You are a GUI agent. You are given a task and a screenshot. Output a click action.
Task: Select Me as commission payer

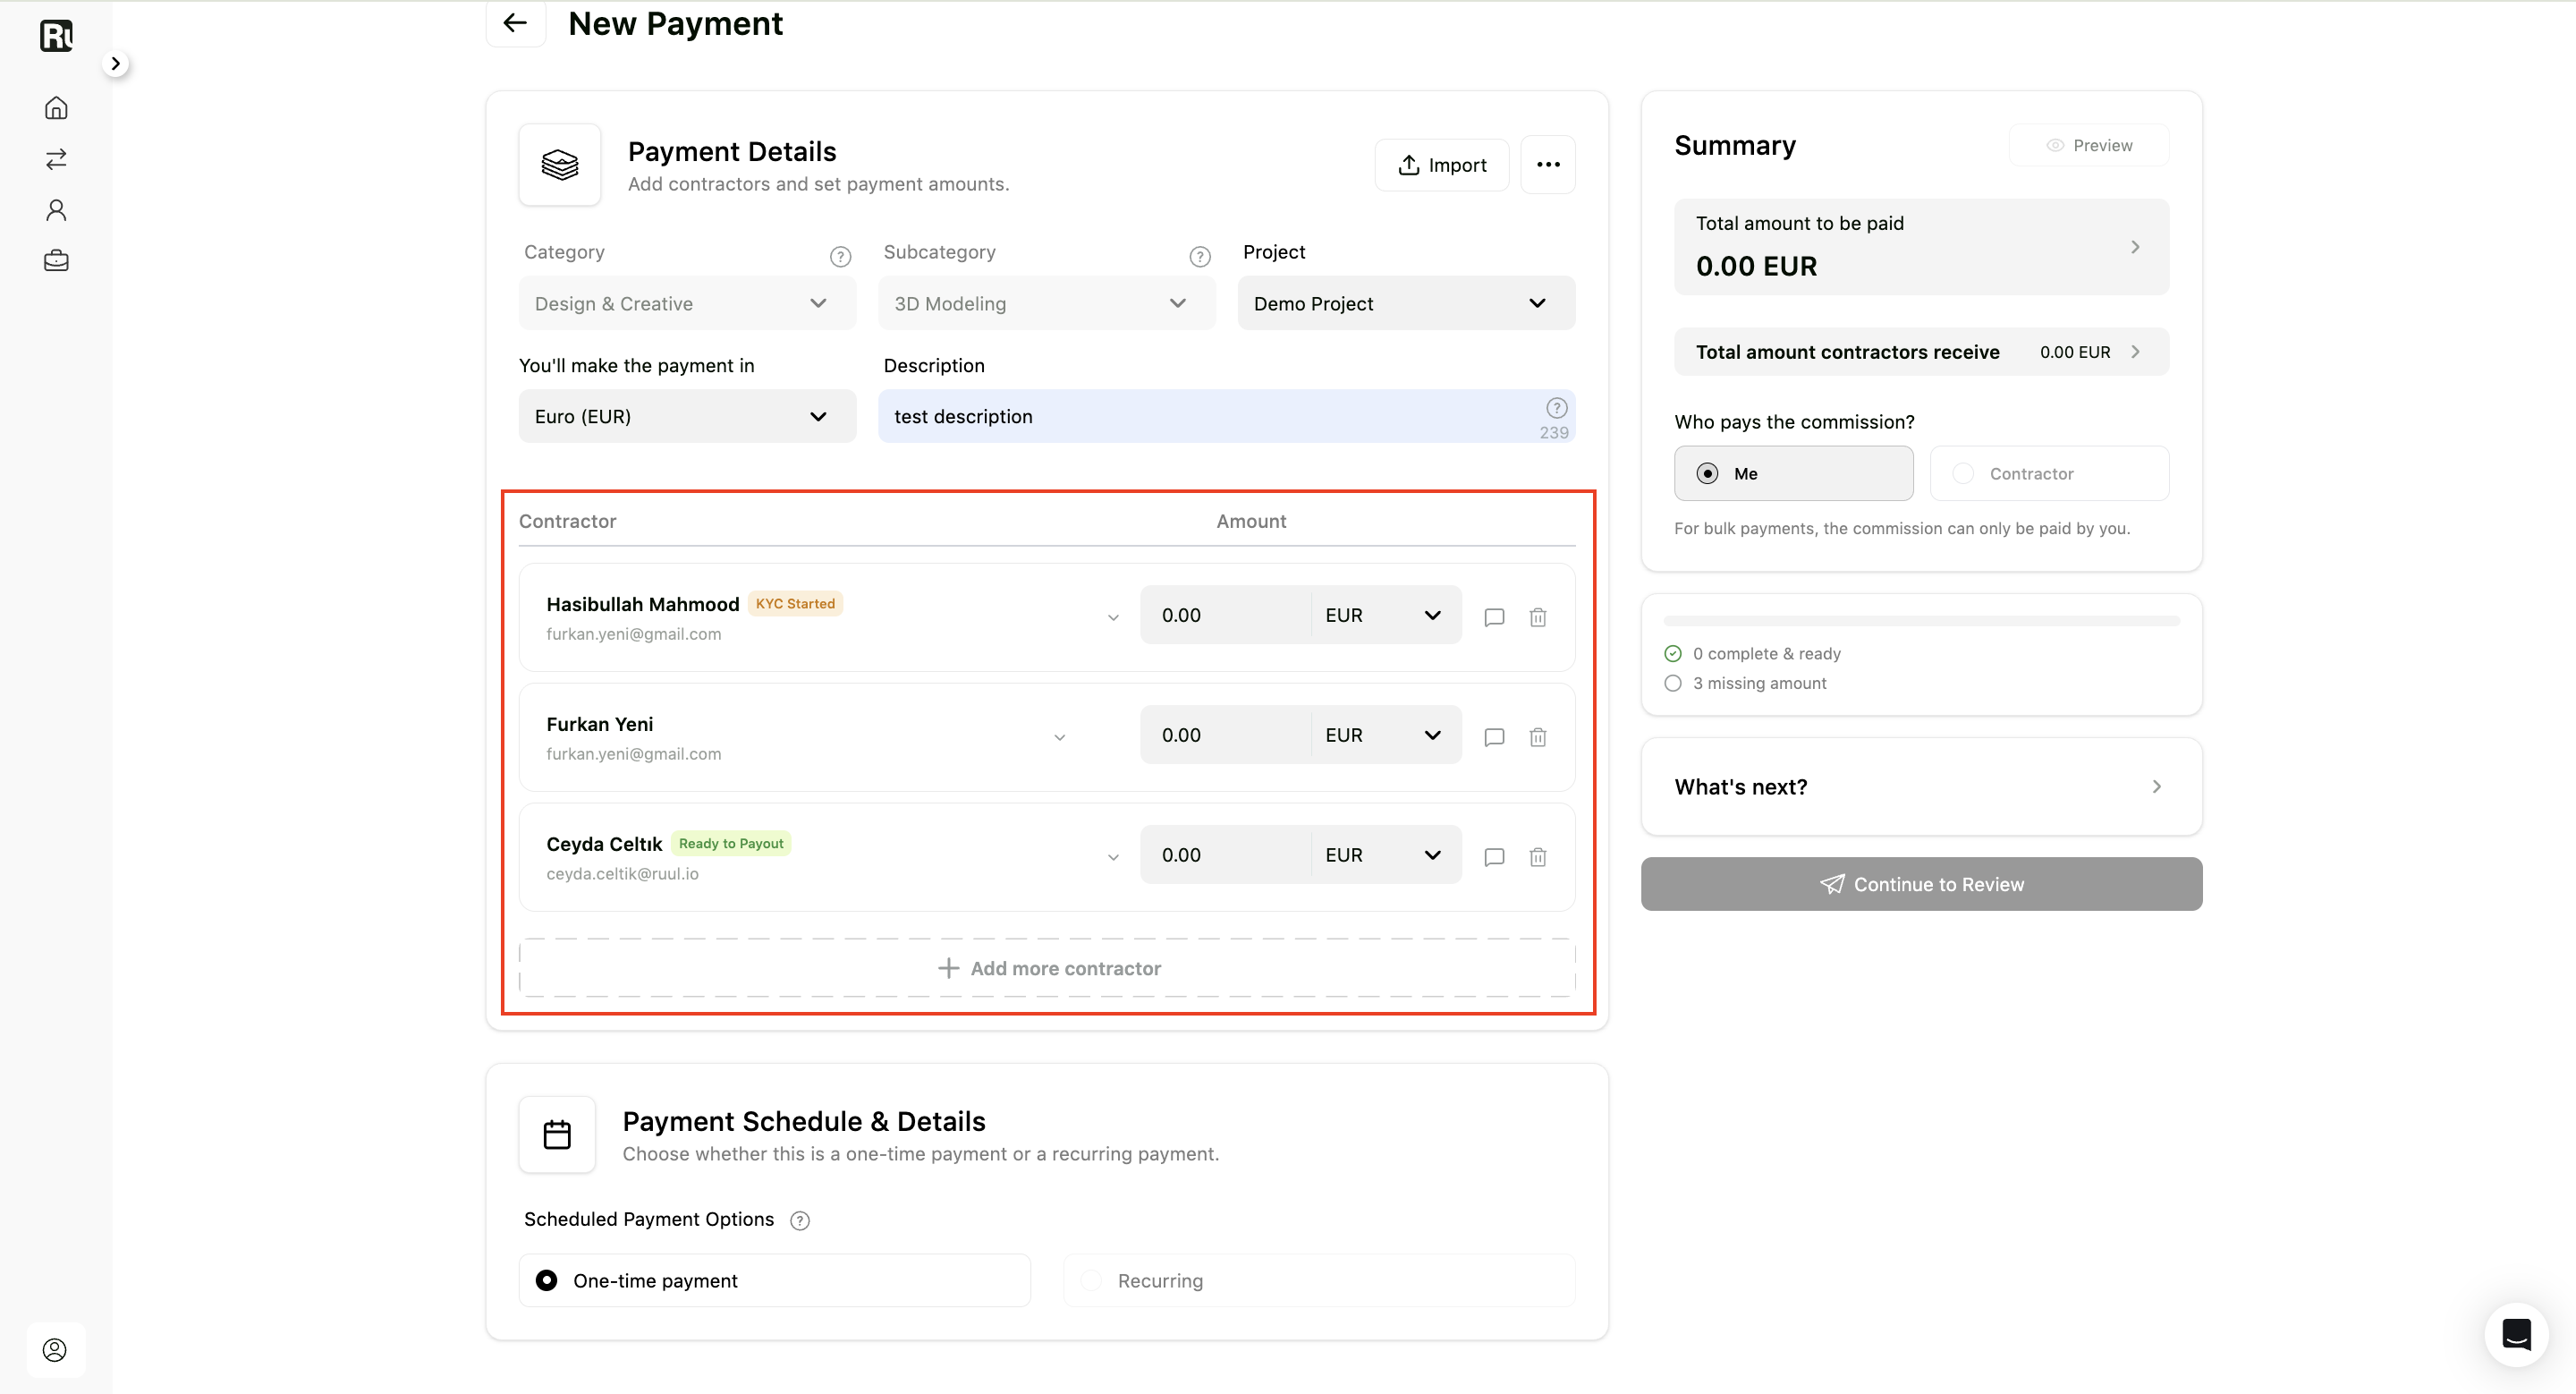coord(1793,473)
